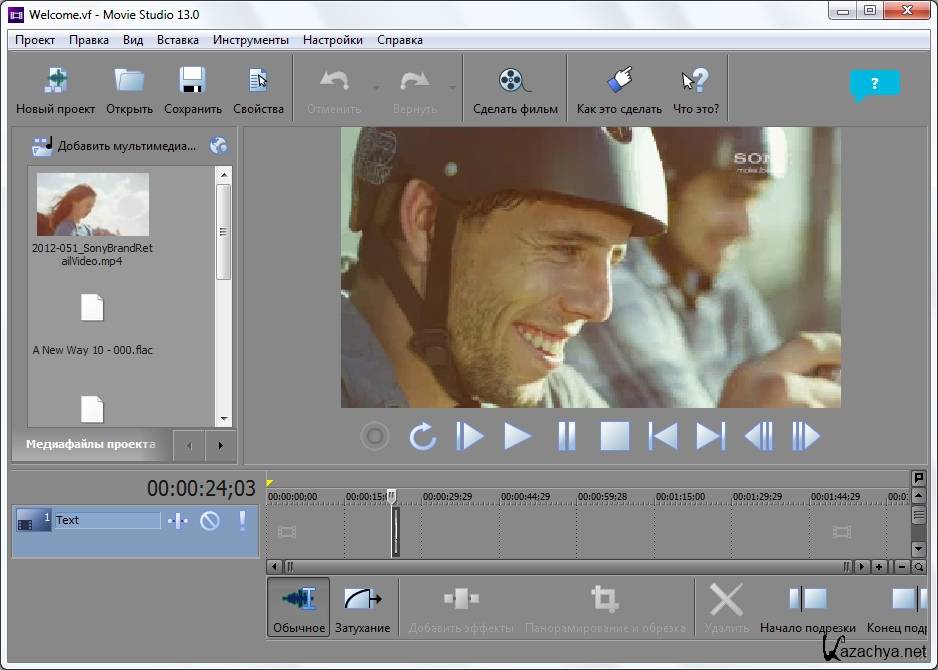Open the Вставка menu
This screenshot has height=670, width=938.
click(178, 40)
